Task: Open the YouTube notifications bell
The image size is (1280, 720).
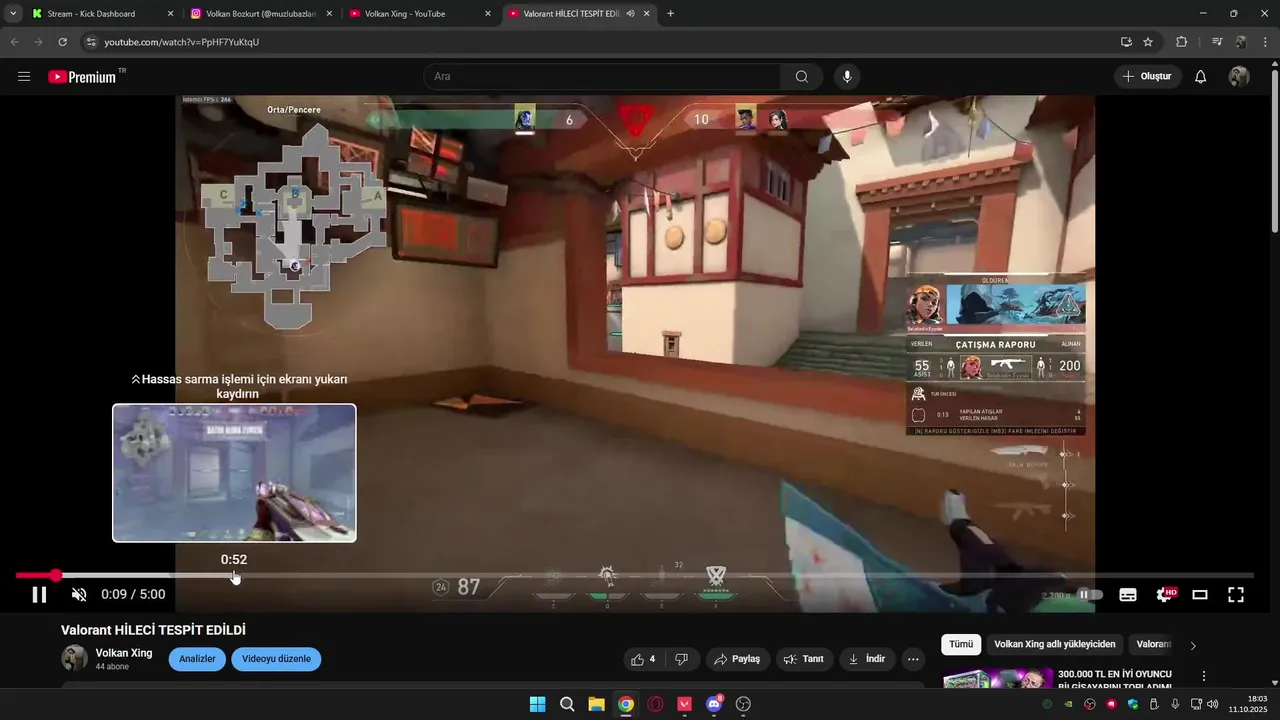Action: 1201,76
